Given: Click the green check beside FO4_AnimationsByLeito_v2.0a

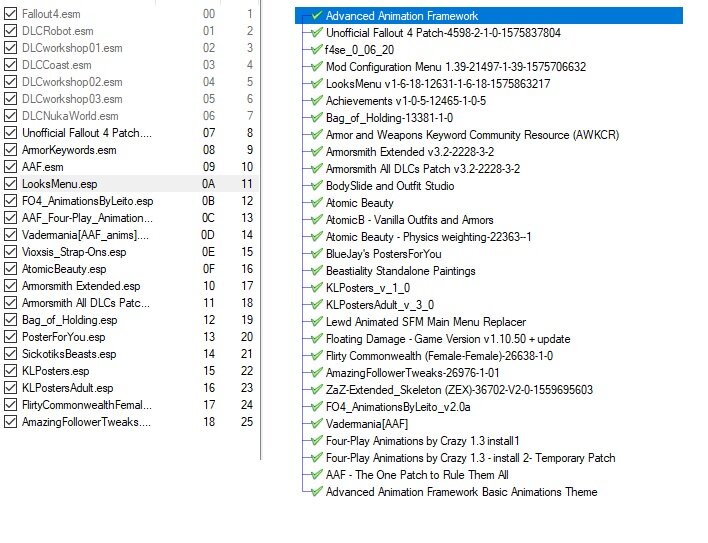Looking at the screenshot, I should 317,407.
